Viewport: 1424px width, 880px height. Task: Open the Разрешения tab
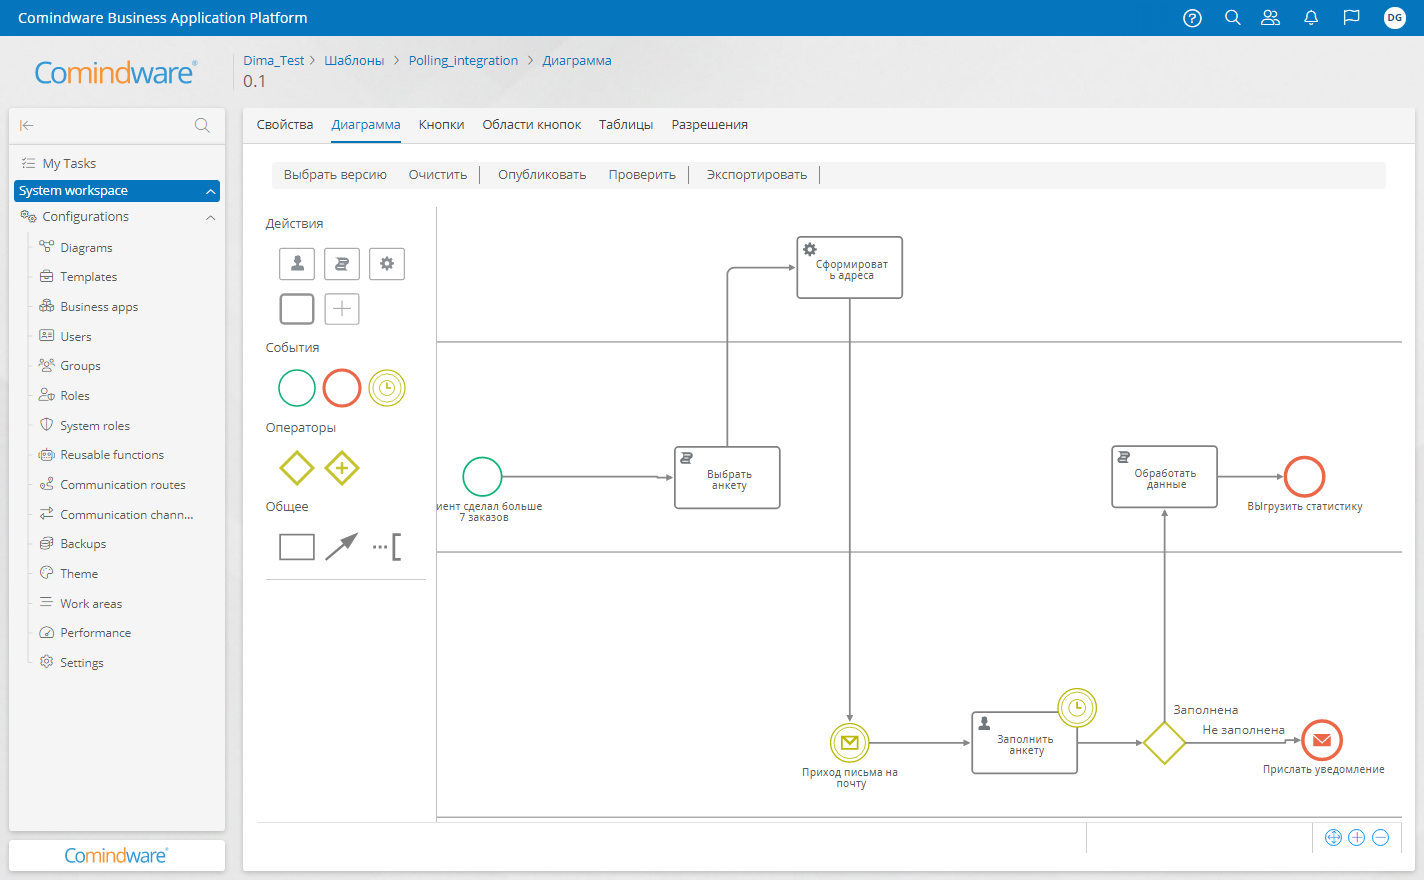710,125
